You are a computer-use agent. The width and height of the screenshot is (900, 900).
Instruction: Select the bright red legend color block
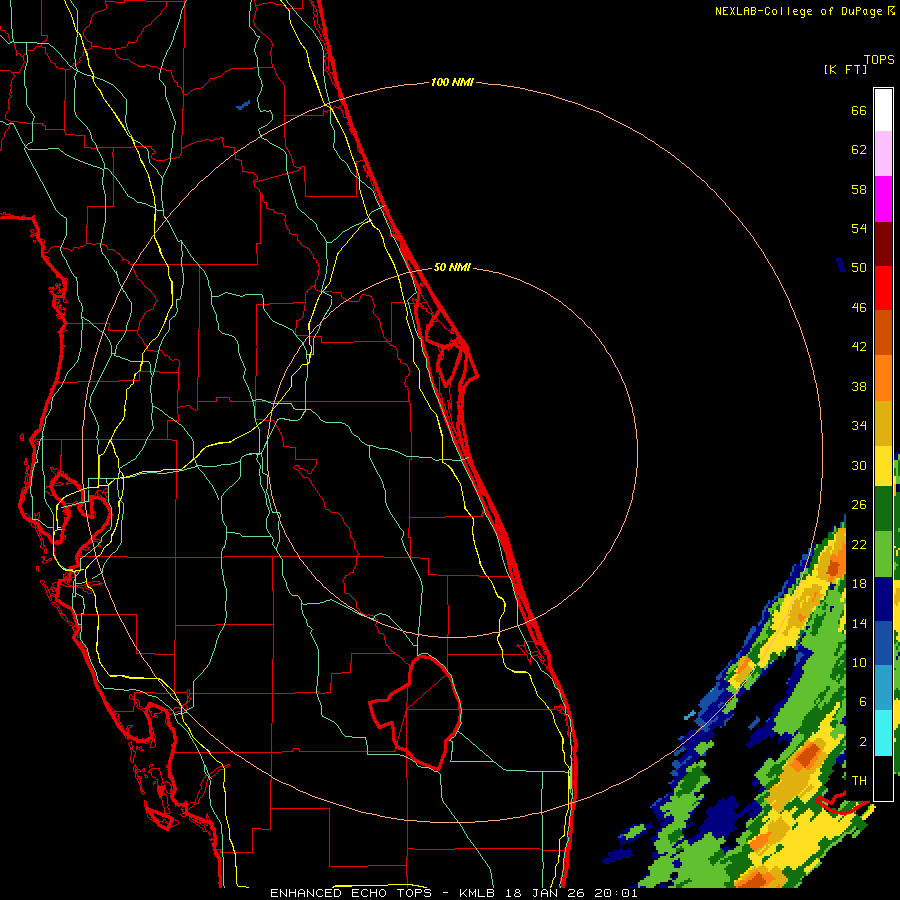click(883, 288)
